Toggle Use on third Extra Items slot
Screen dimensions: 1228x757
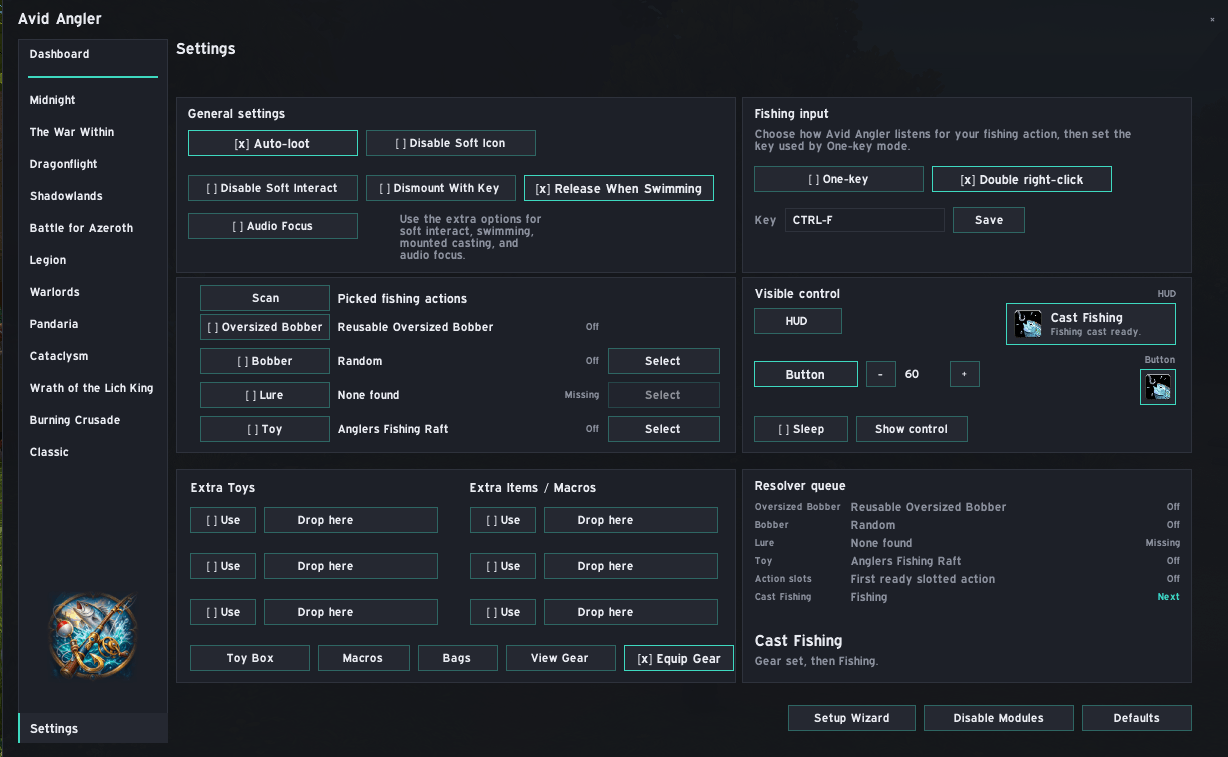[x=503, y=612]
